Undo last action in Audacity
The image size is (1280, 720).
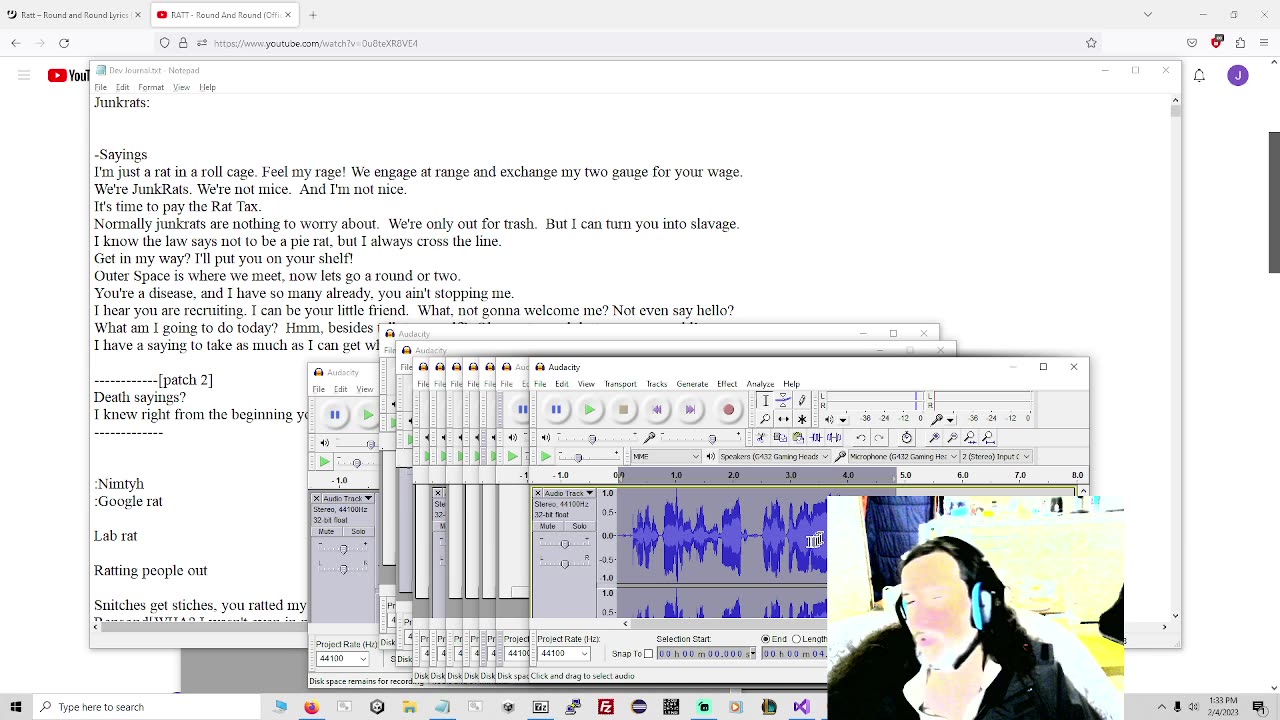pyautogui.click(x=861, y=437)
